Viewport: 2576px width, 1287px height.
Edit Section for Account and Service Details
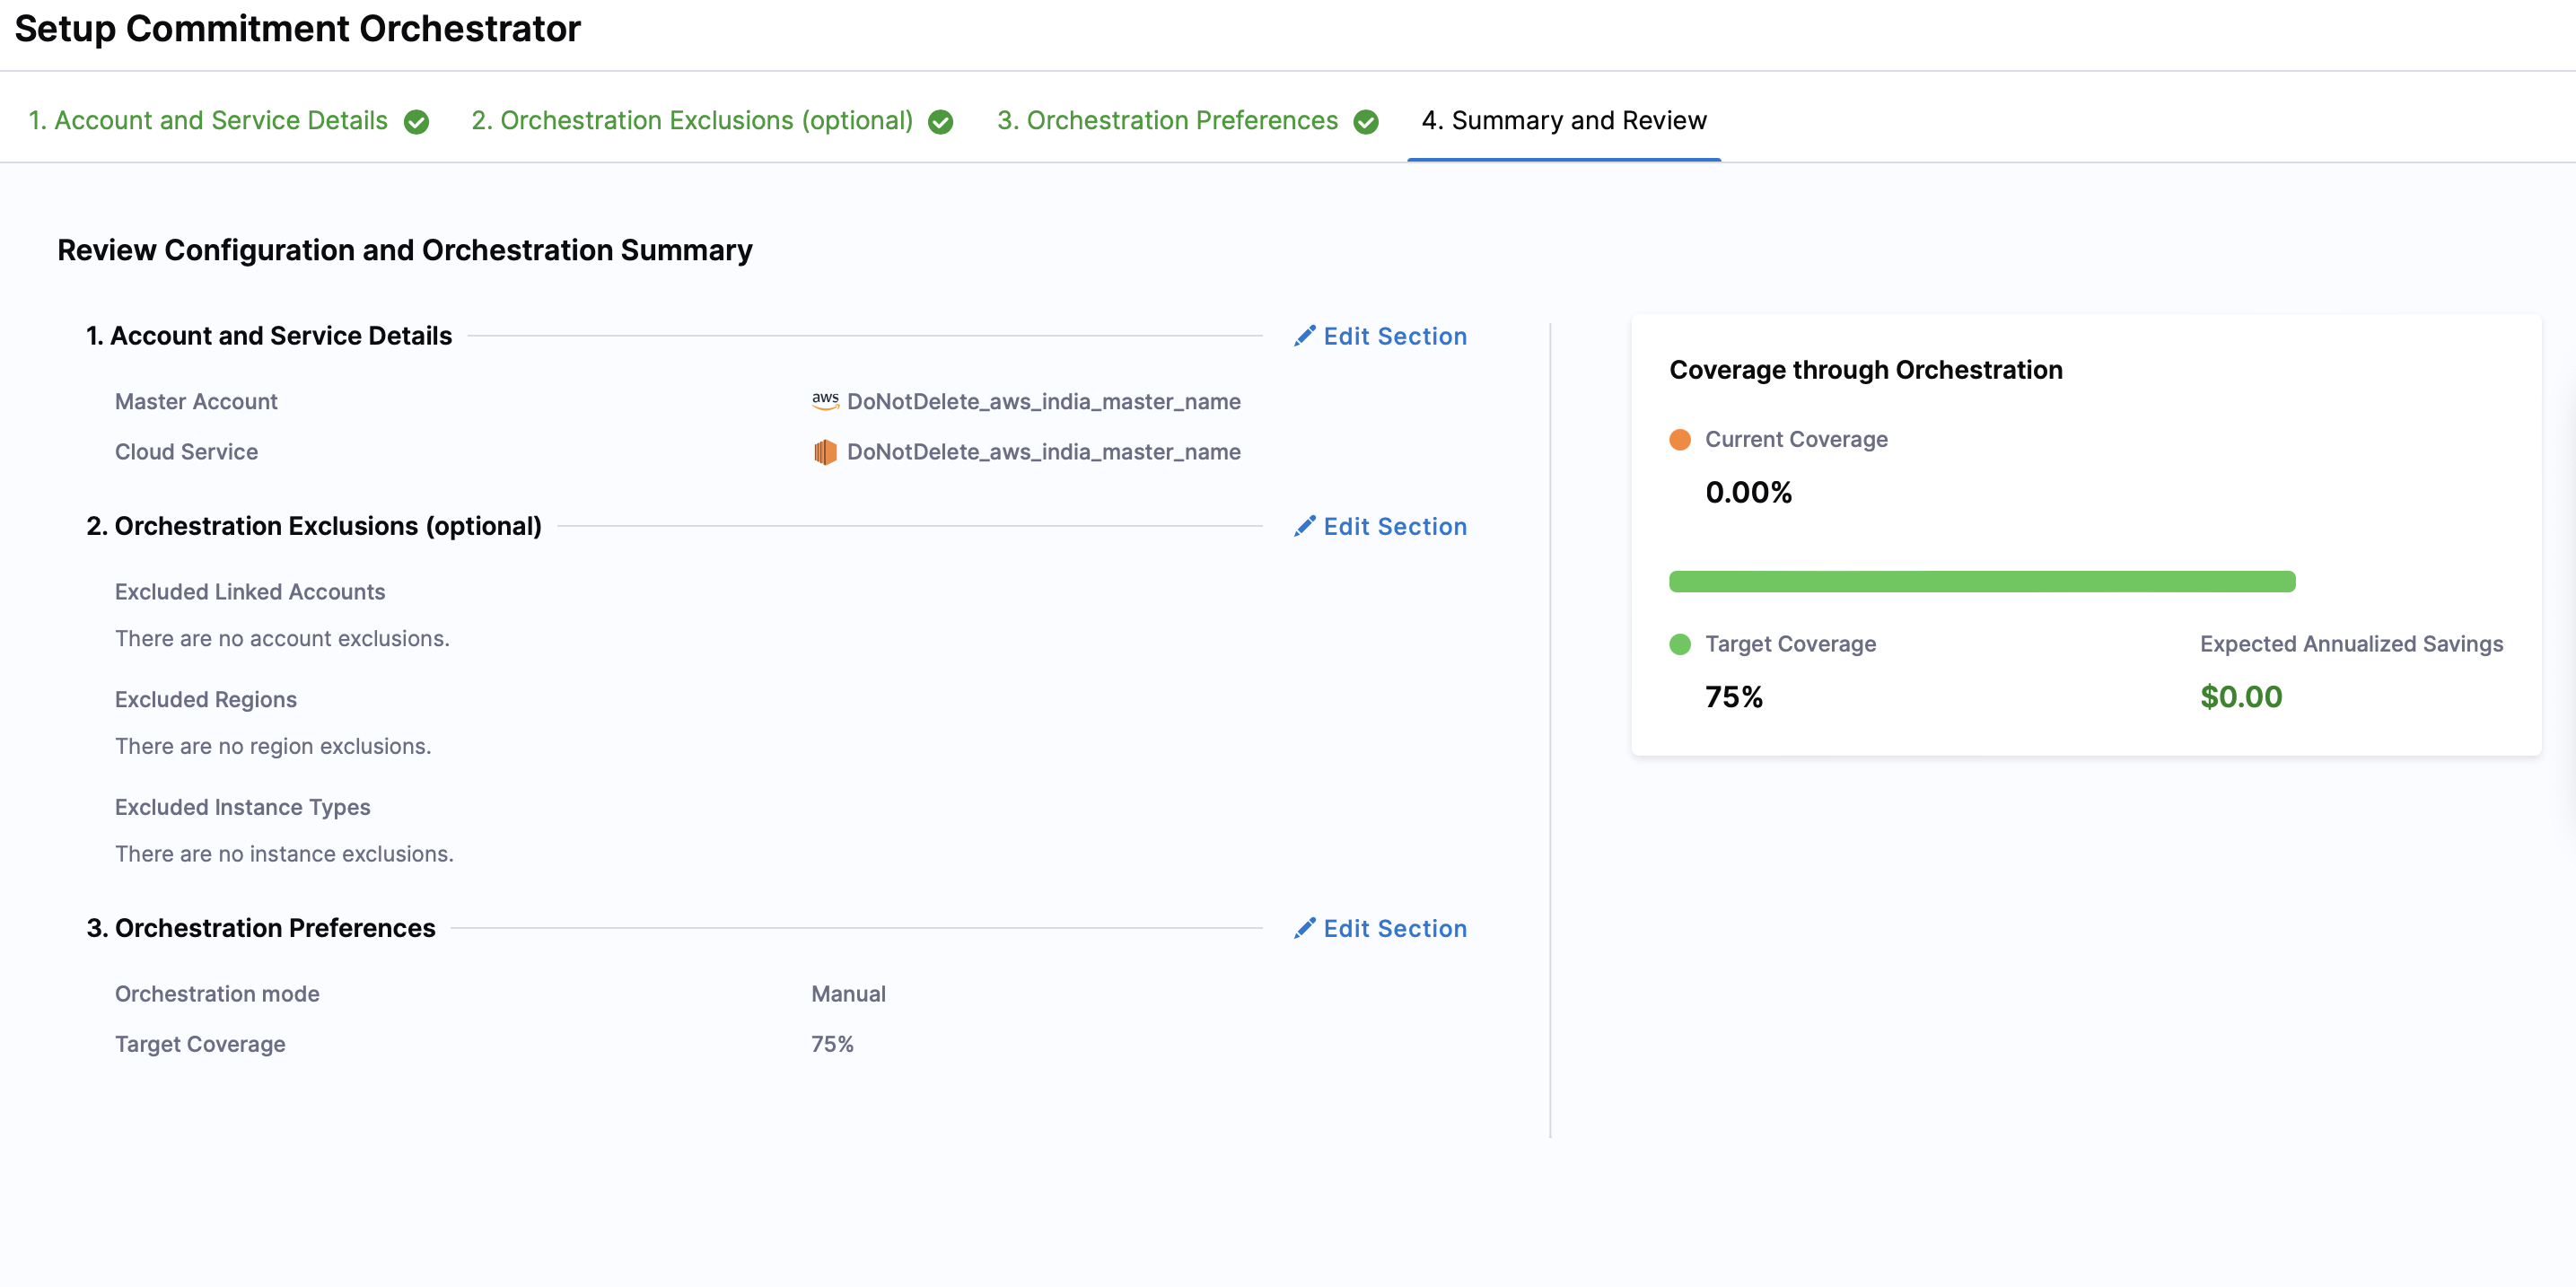pyautogui.click(x=1395, y=336)
